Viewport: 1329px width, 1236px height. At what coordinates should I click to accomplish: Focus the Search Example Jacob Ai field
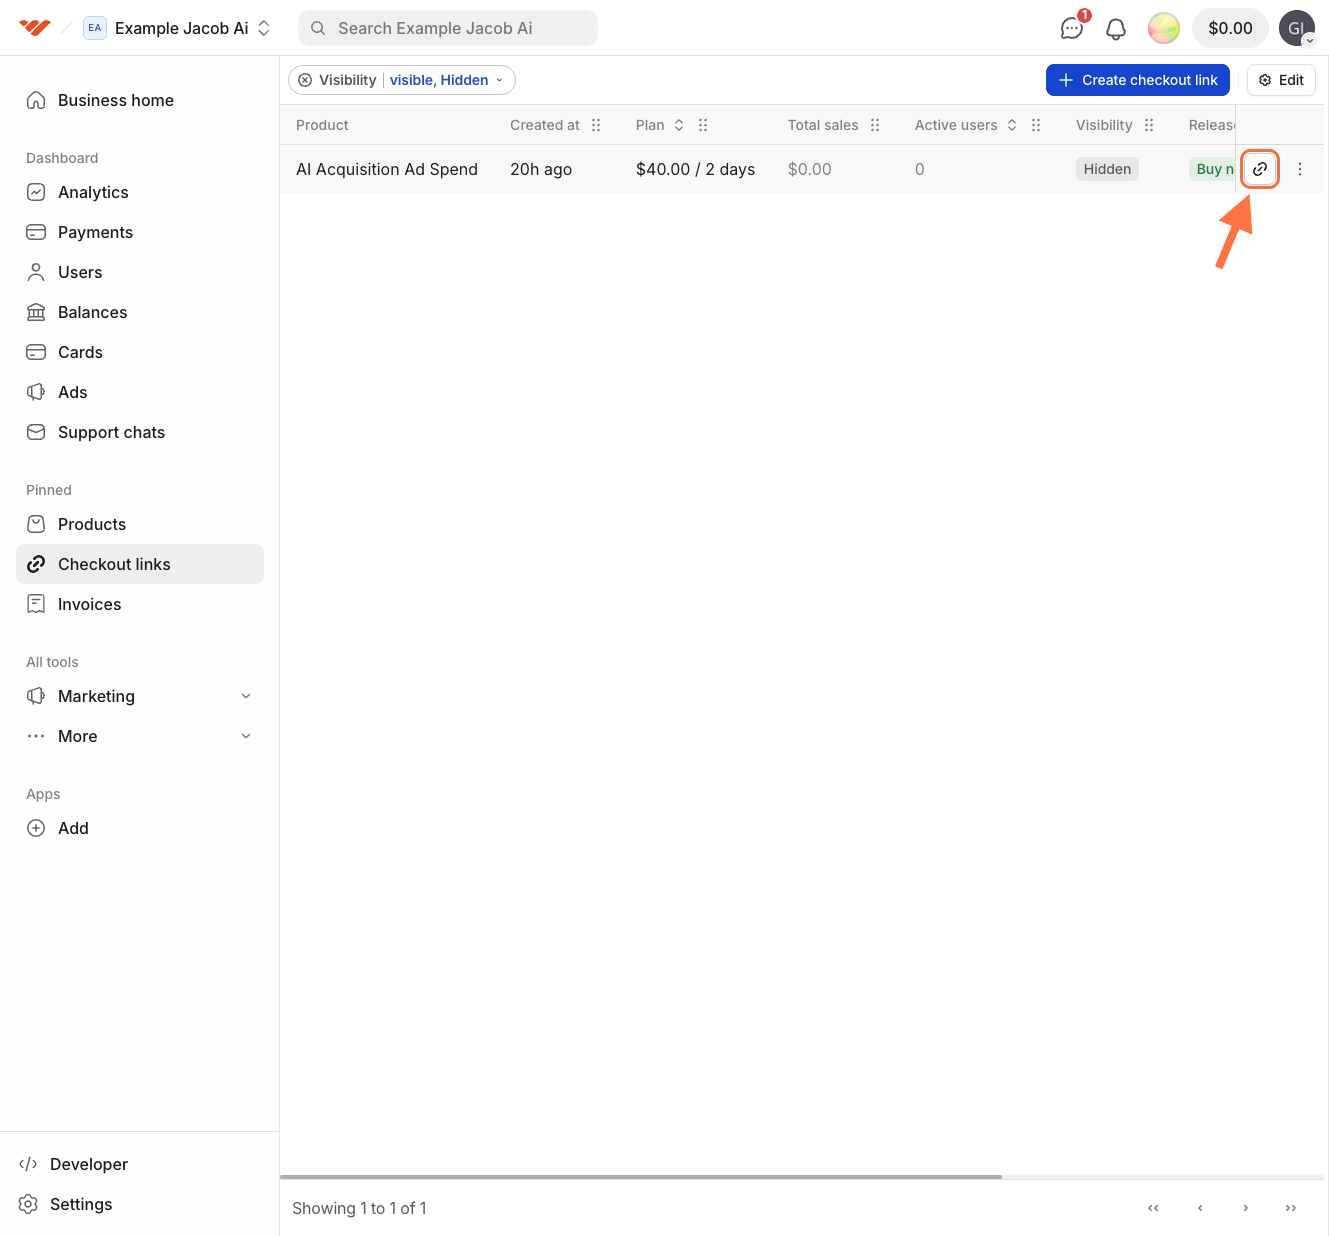click(448, 28)
